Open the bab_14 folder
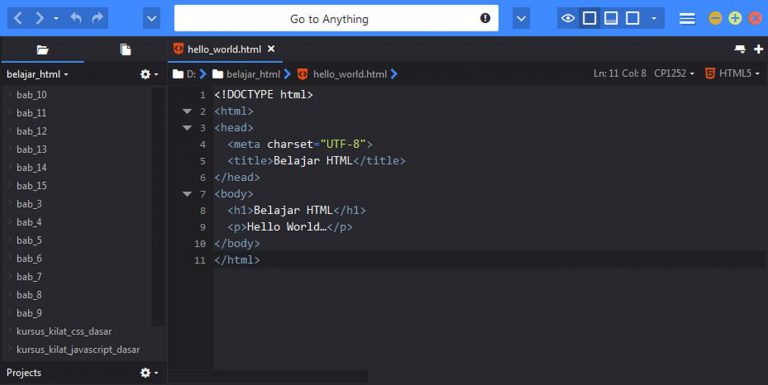The height and width of the screenshot is (385, 768). pos(31,168)
